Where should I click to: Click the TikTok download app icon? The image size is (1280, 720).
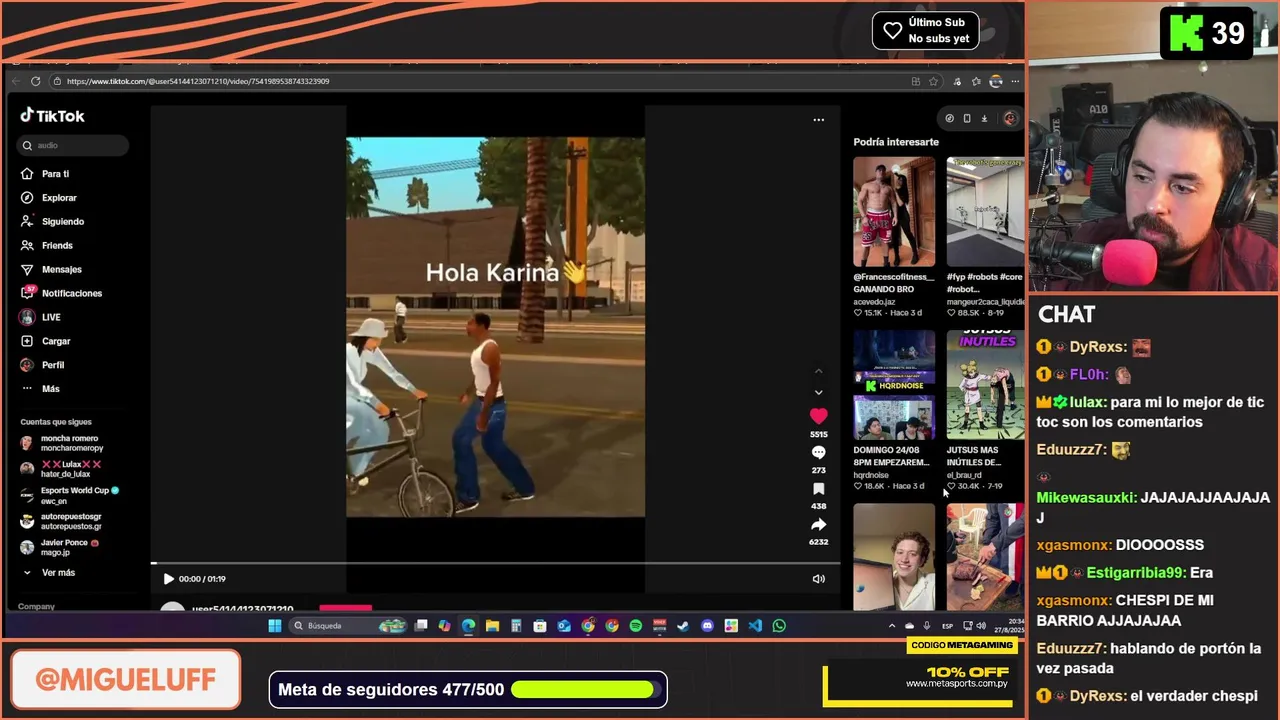pyautogui.click(x=984, y=119)
